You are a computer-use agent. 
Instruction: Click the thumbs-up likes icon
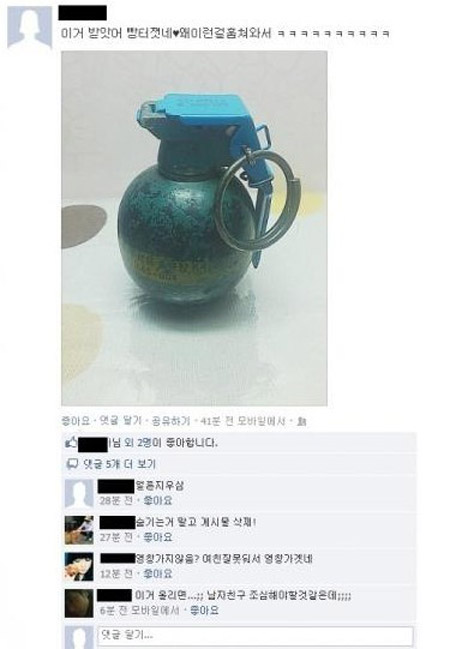pos(71,443)
